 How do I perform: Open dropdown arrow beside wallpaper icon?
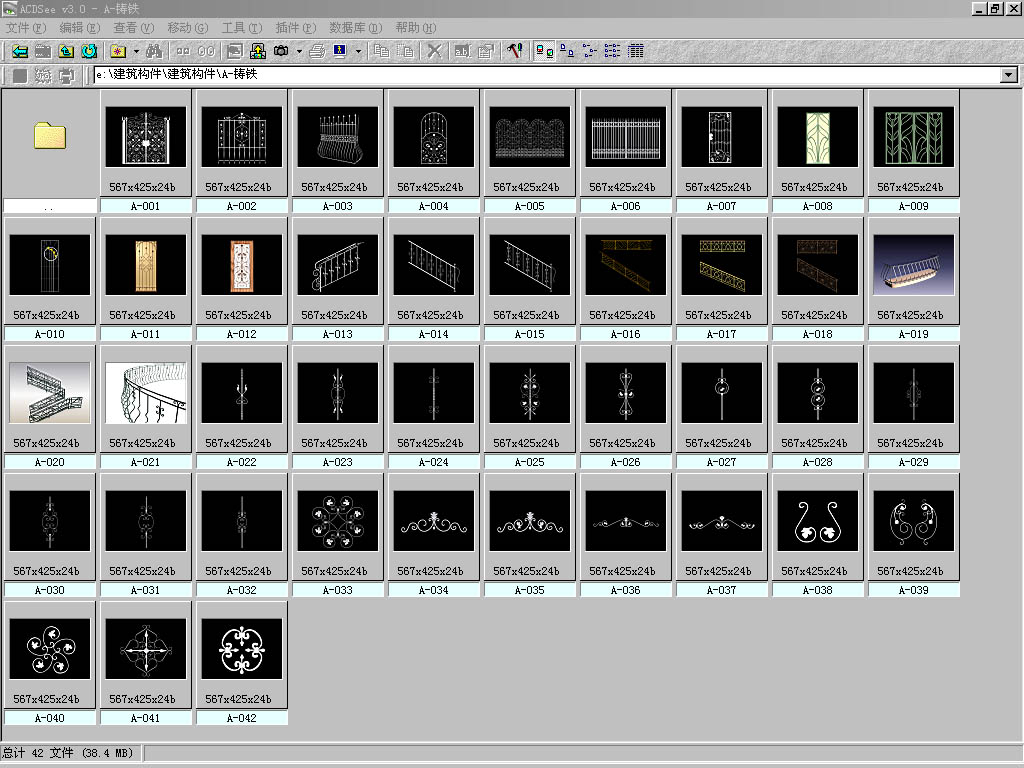tap(358, 50)
